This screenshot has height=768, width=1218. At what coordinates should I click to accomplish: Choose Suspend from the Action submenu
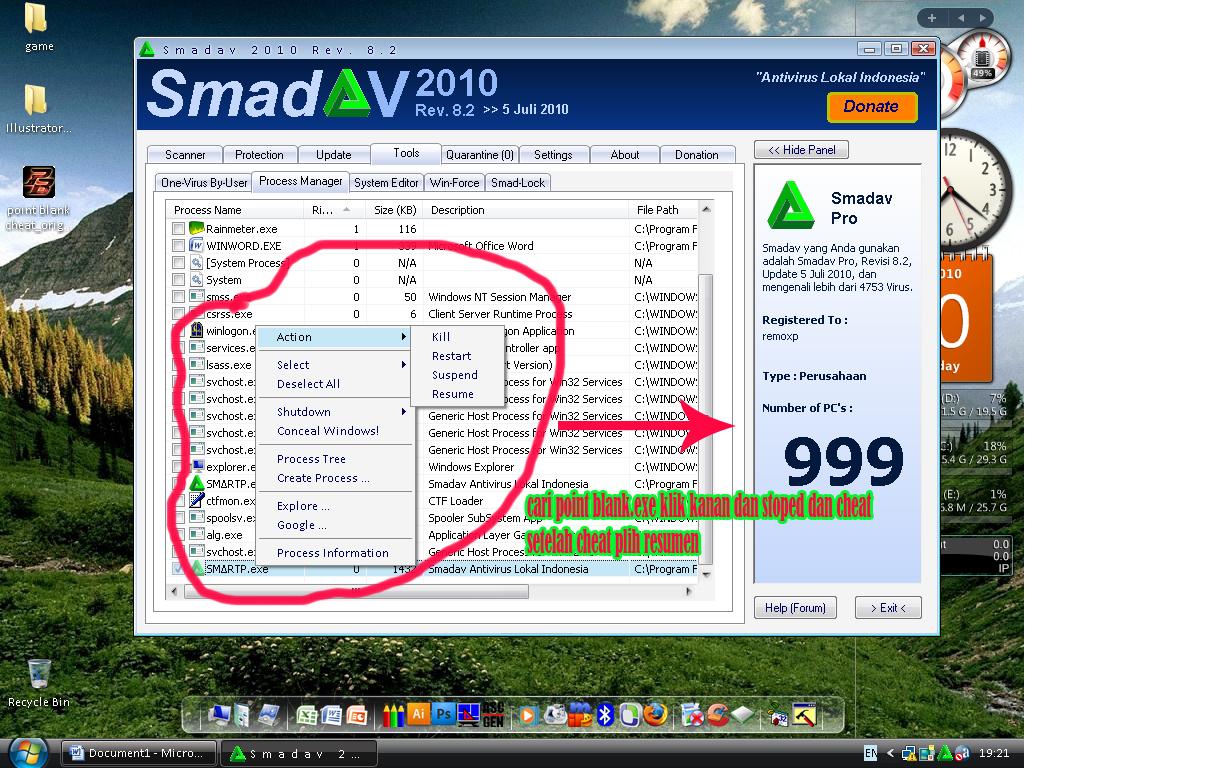pyautogui.click(x=455, y=375)
